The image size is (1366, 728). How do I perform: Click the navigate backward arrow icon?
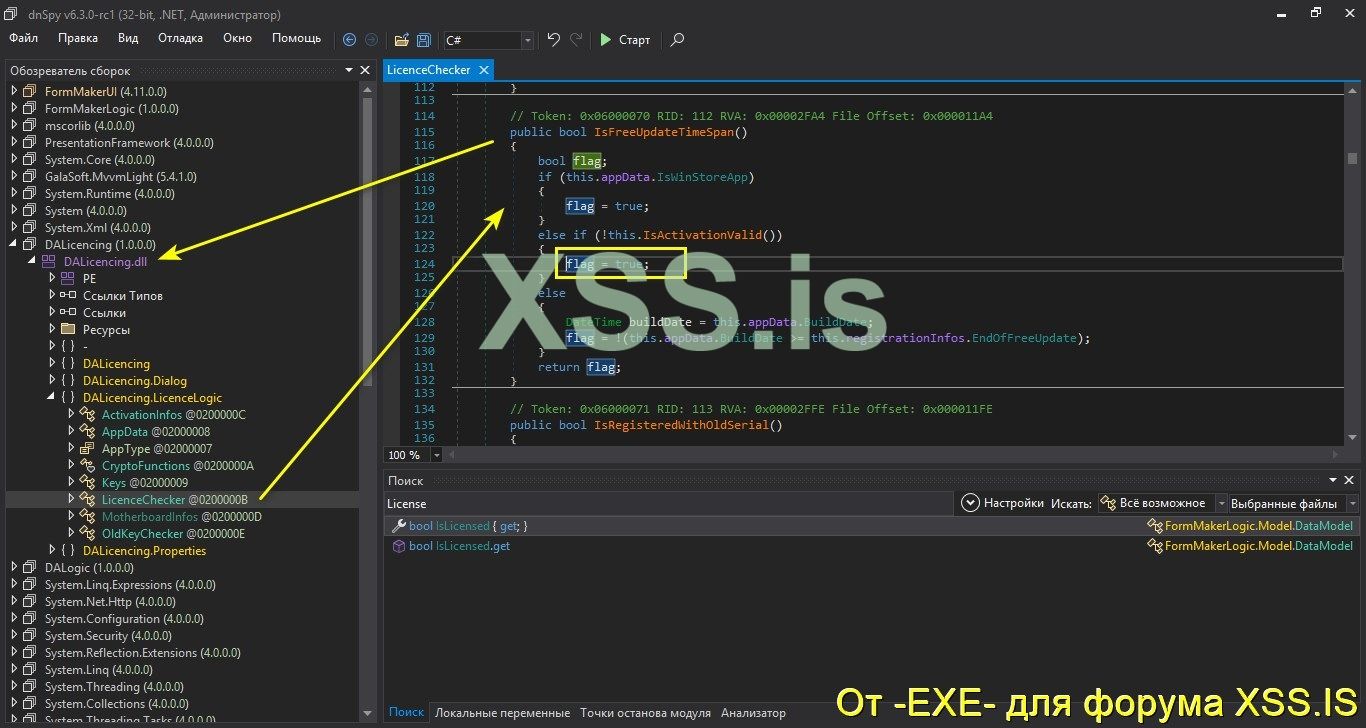[x=349, y=40]
